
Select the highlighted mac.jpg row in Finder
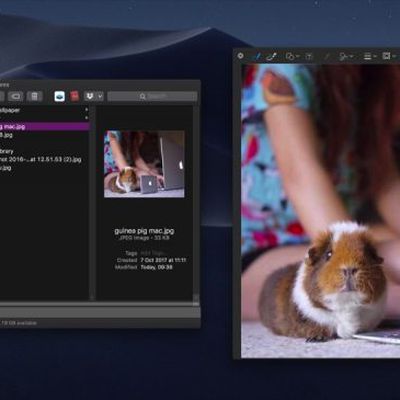coord(44,126)
